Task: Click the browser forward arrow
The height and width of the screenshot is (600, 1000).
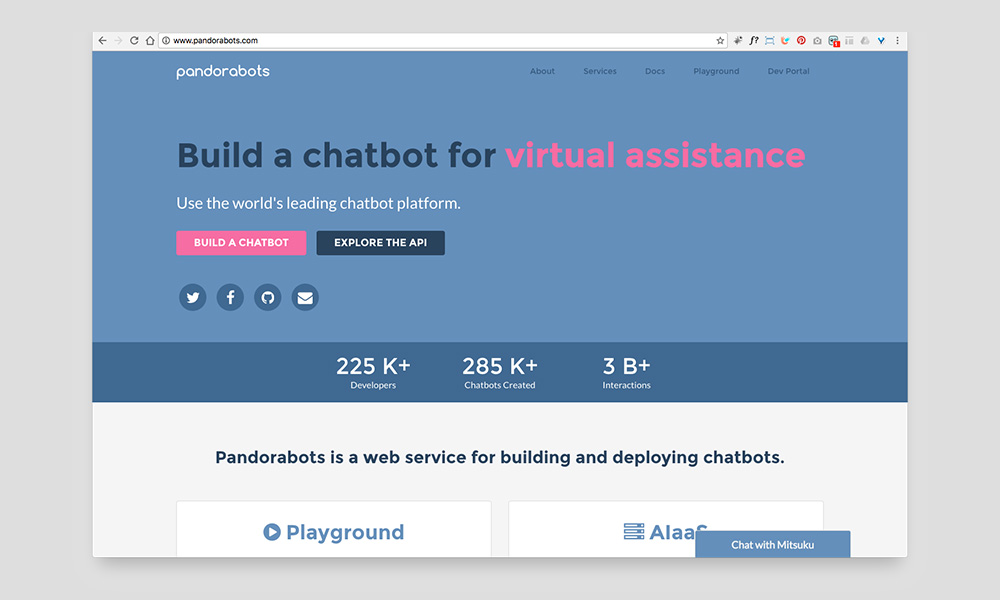Action: [118, 40]
